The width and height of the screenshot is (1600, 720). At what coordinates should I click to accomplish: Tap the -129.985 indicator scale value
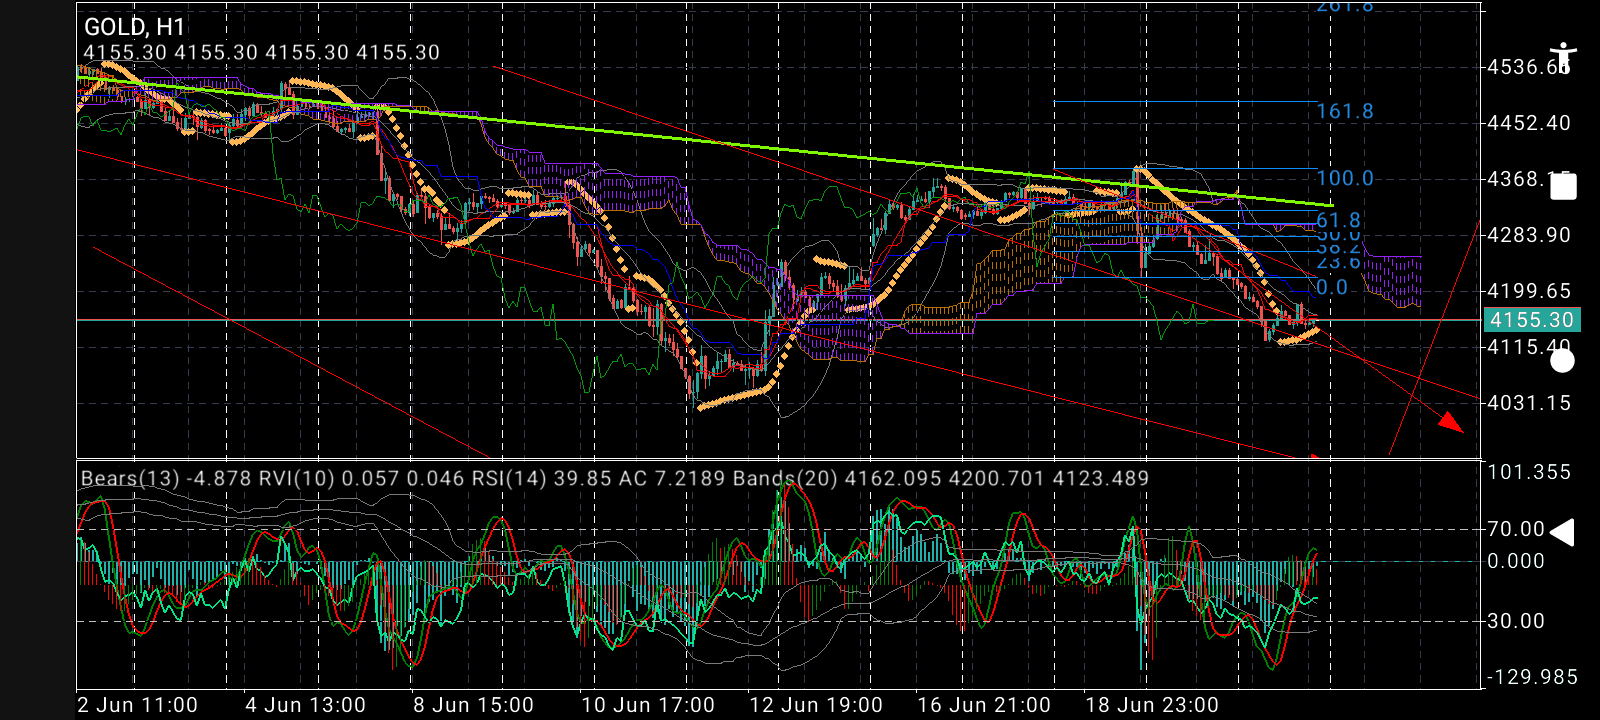[x=1533, y=677]
